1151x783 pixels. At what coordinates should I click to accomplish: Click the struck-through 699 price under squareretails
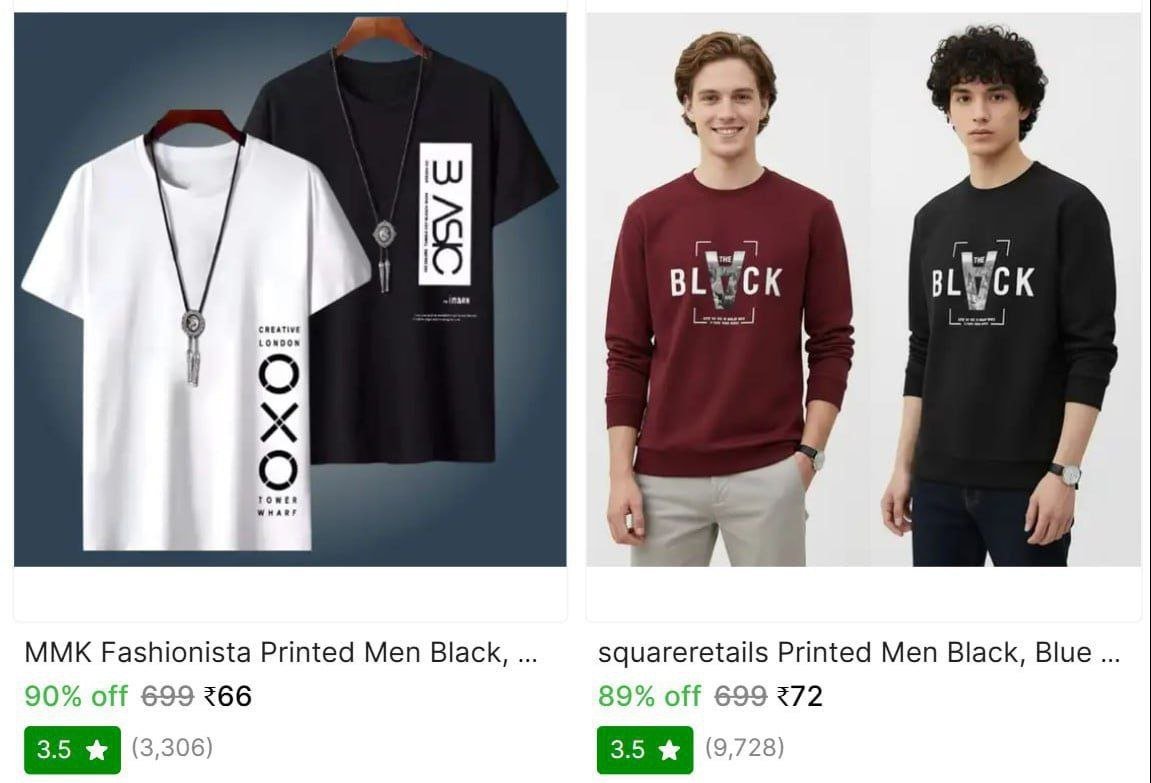click(x=740, y=696)
